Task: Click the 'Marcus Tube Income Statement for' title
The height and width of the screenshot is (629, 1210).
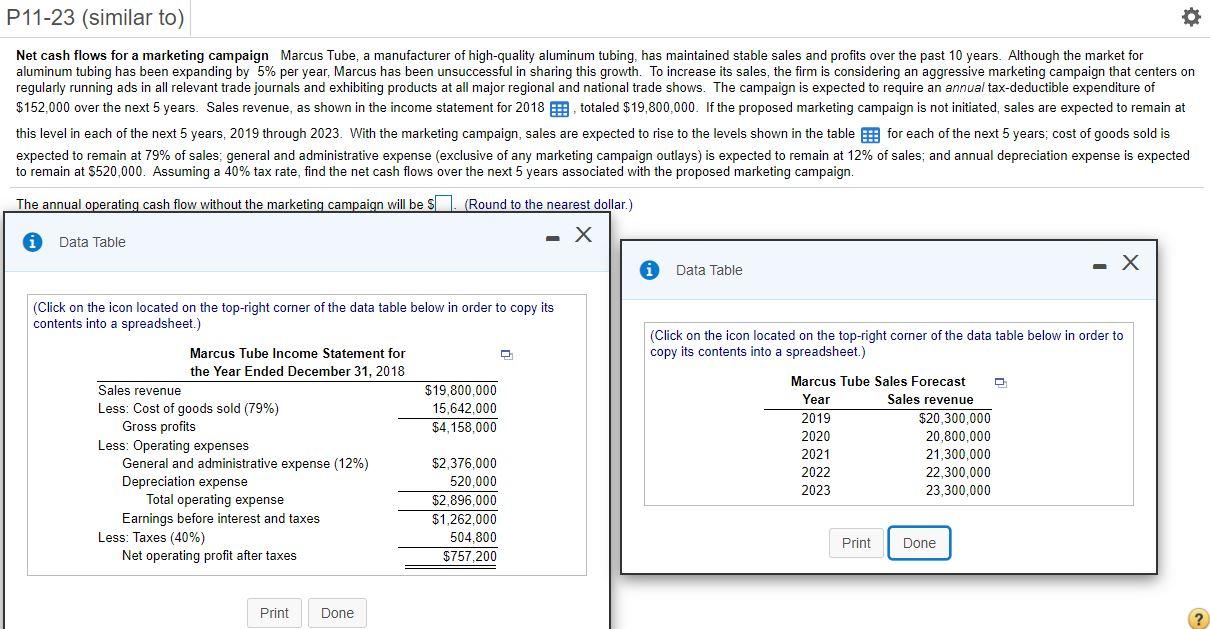Action: (298, 354)
